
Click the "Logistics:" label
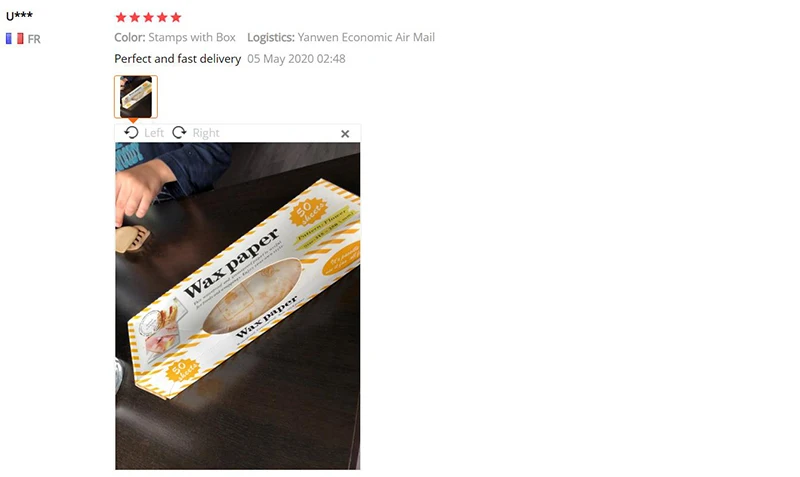[271, 37]
